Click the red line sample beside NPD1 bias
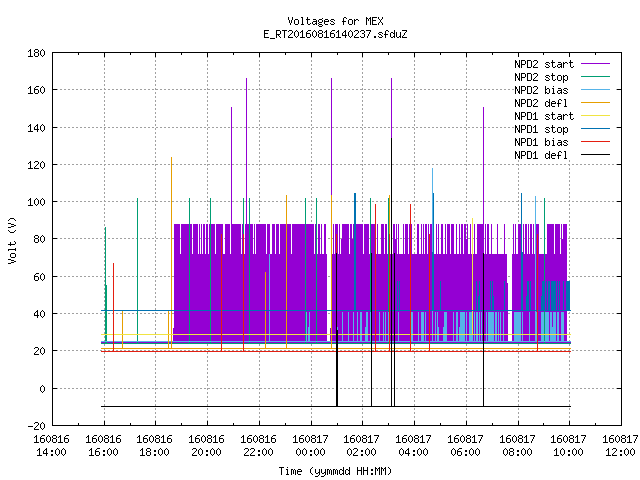Image resolution: width=640 pixels, height=480 pixels. pos(595,142)
